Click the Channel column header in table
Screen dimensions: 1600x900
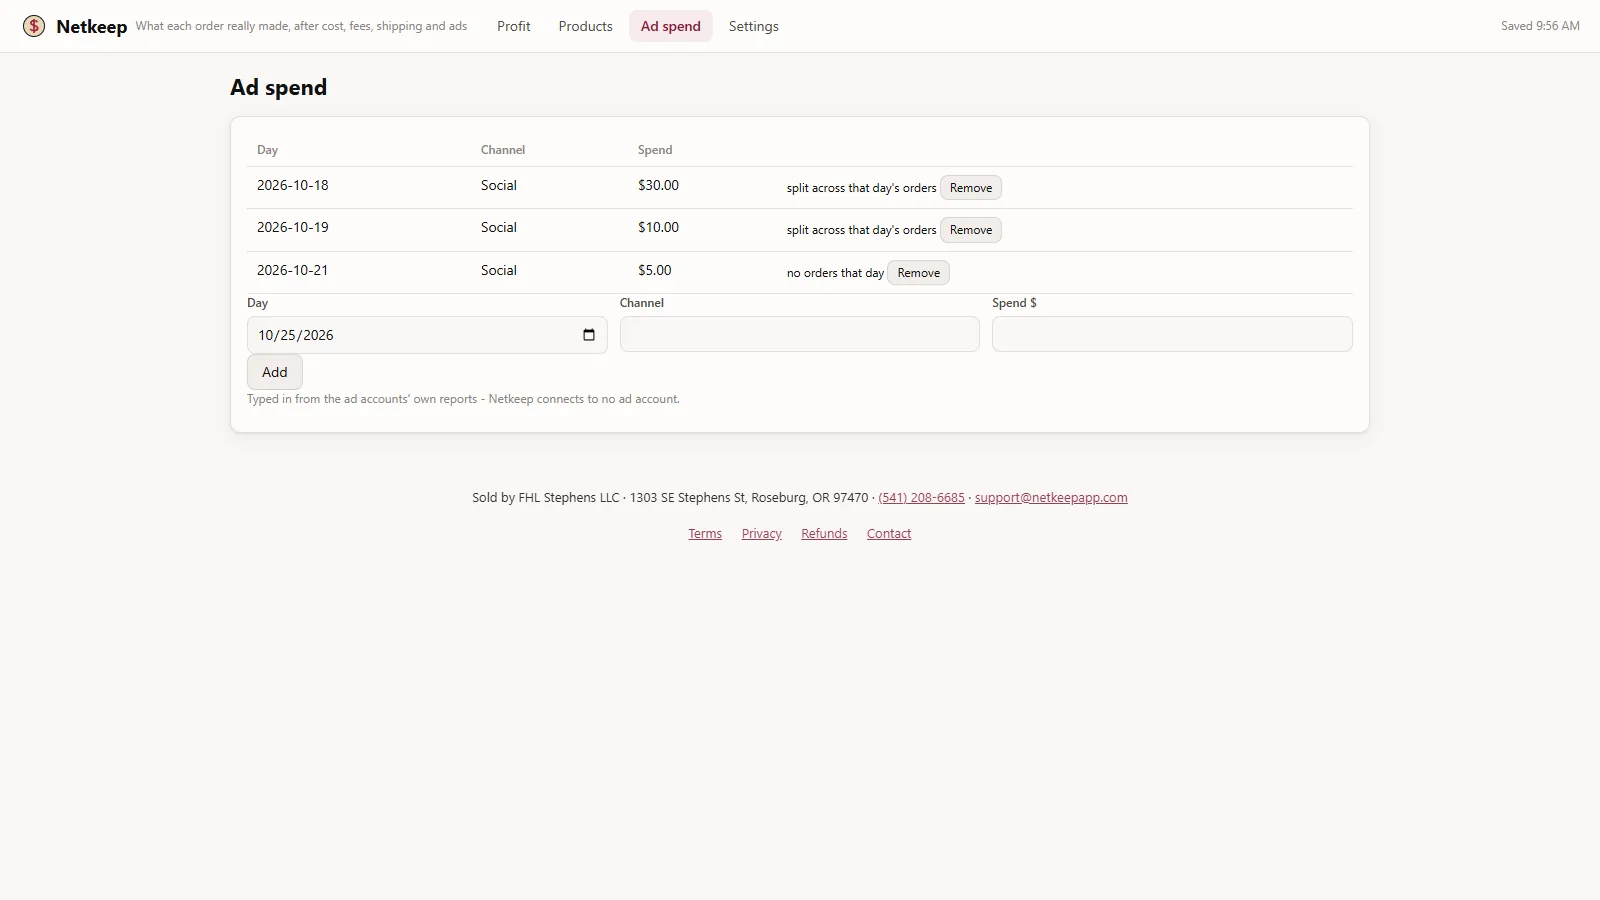point(503,150)
